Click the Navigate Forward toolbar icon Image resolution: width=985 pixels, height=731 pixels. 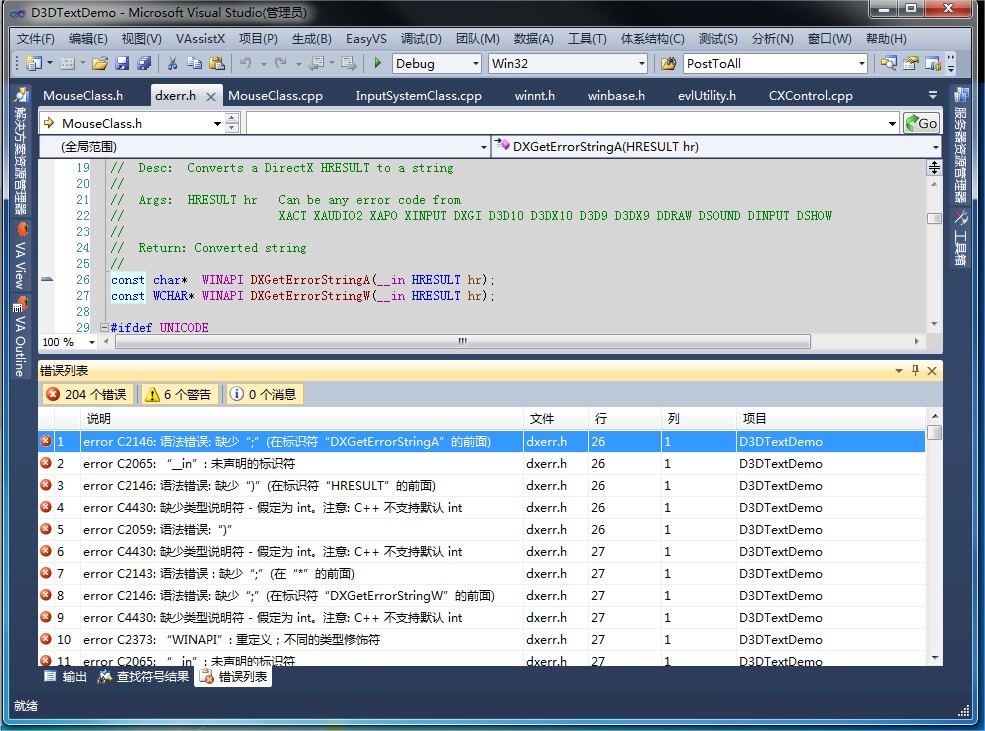(348, 63)
